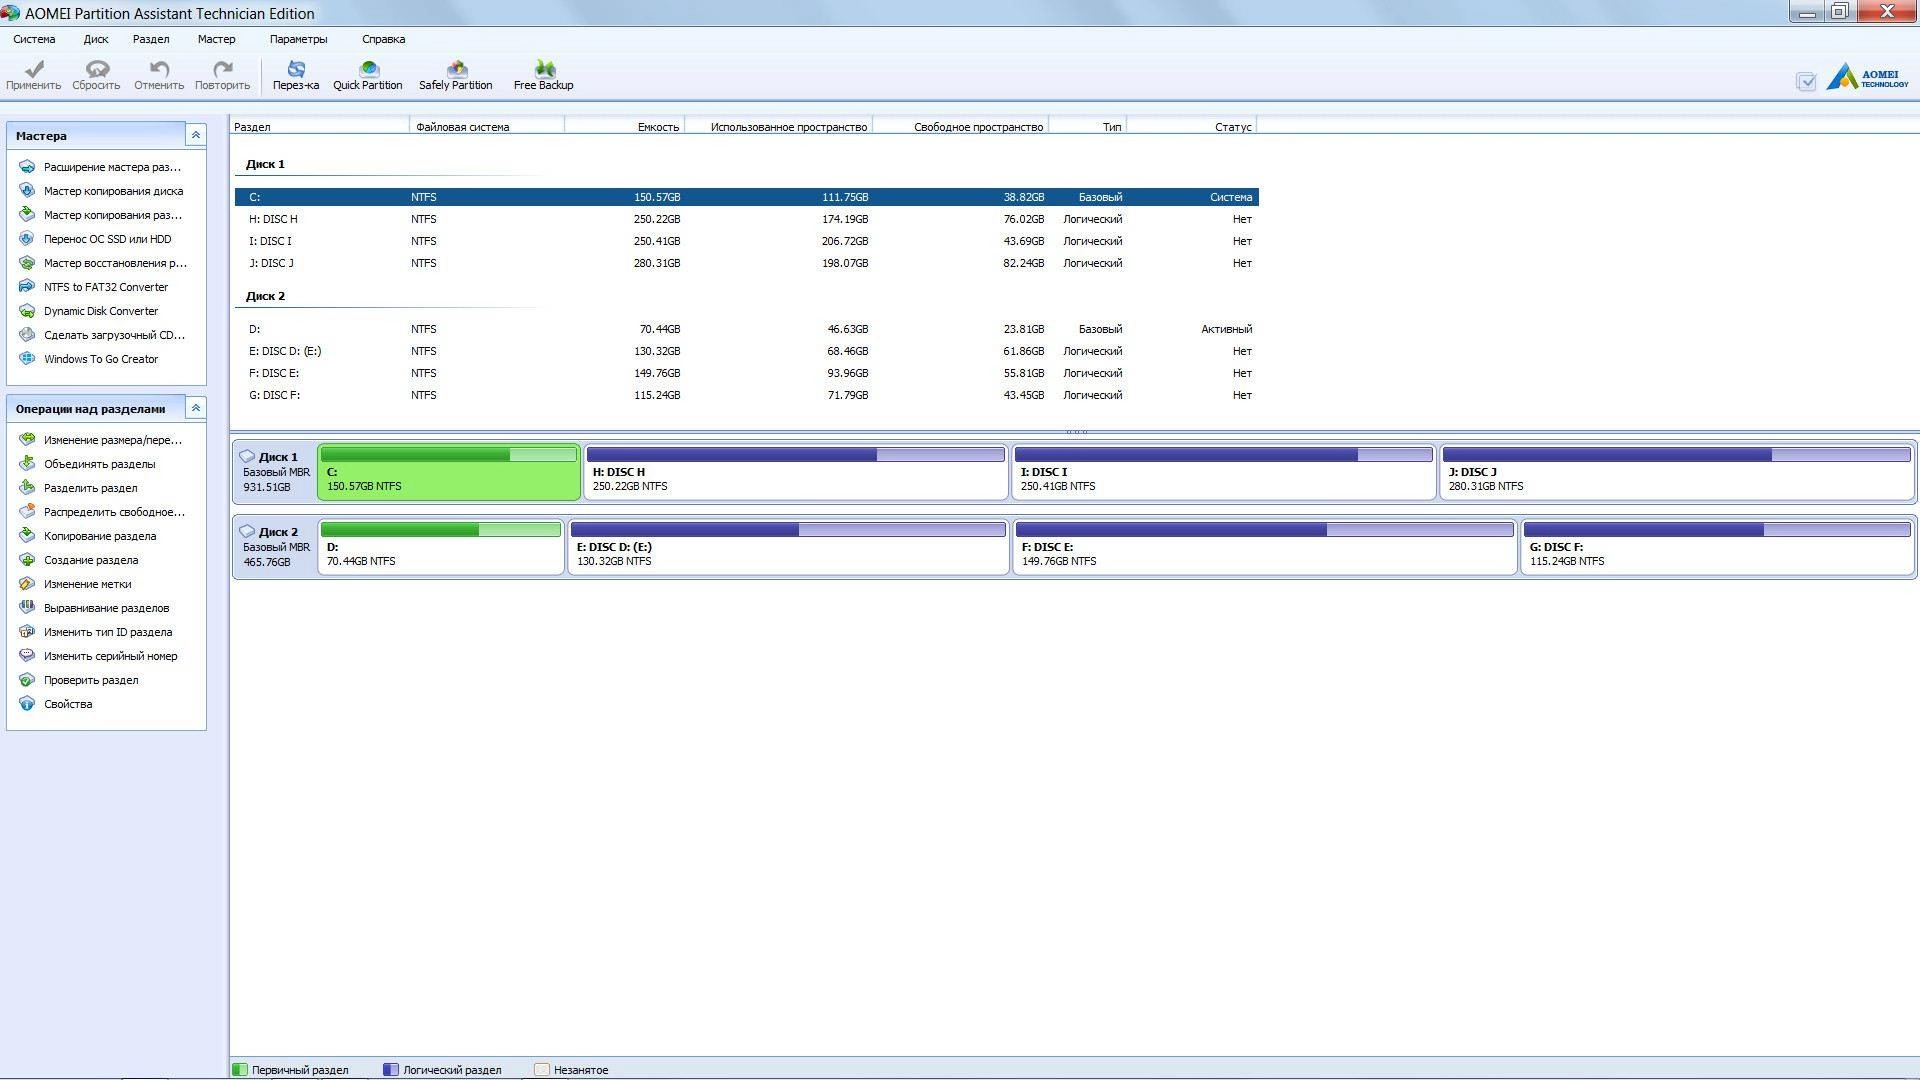Sort by the Файловая система column header
This screenshot has width=1920, height=1080.
(487, 127)
